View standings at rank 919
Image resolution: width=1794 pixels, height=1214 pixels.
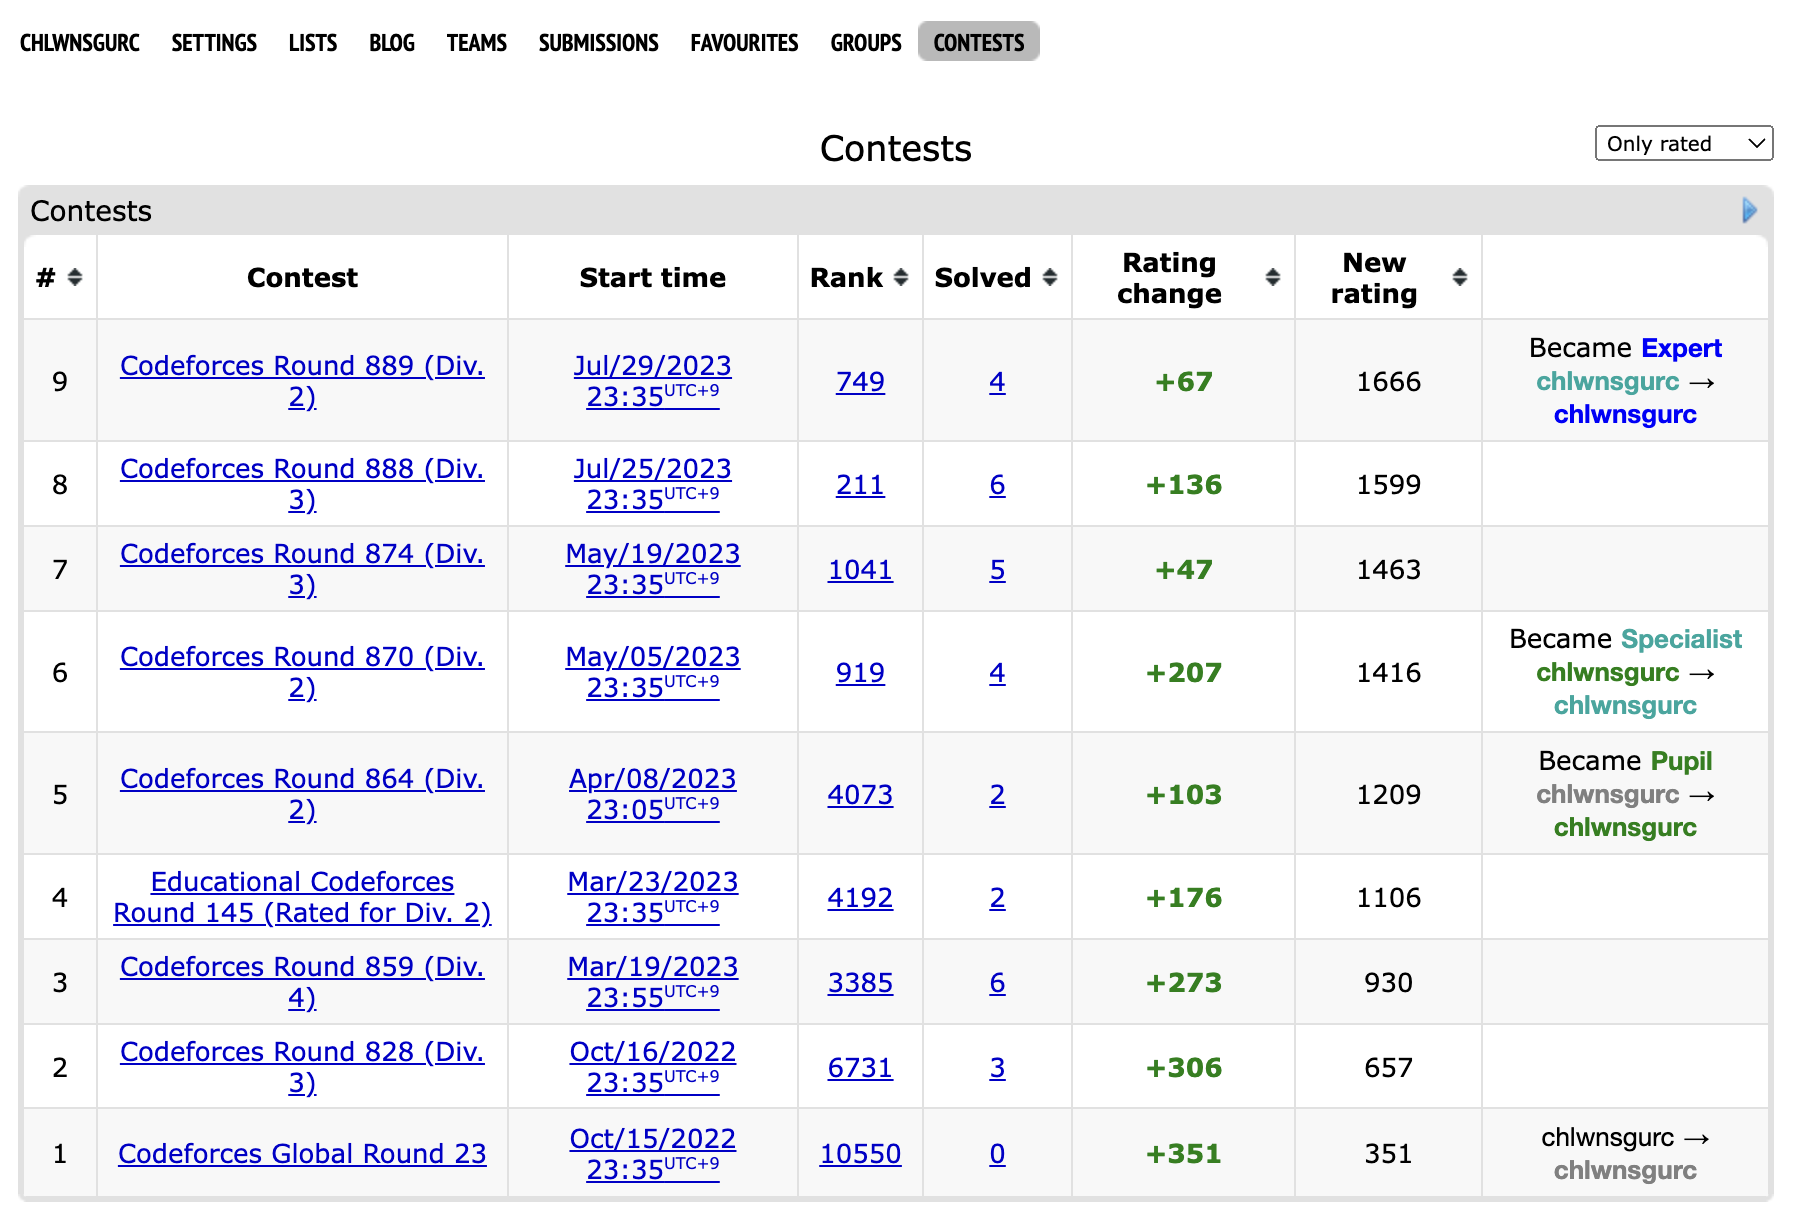pyautogui.click(x=860, y=672)
